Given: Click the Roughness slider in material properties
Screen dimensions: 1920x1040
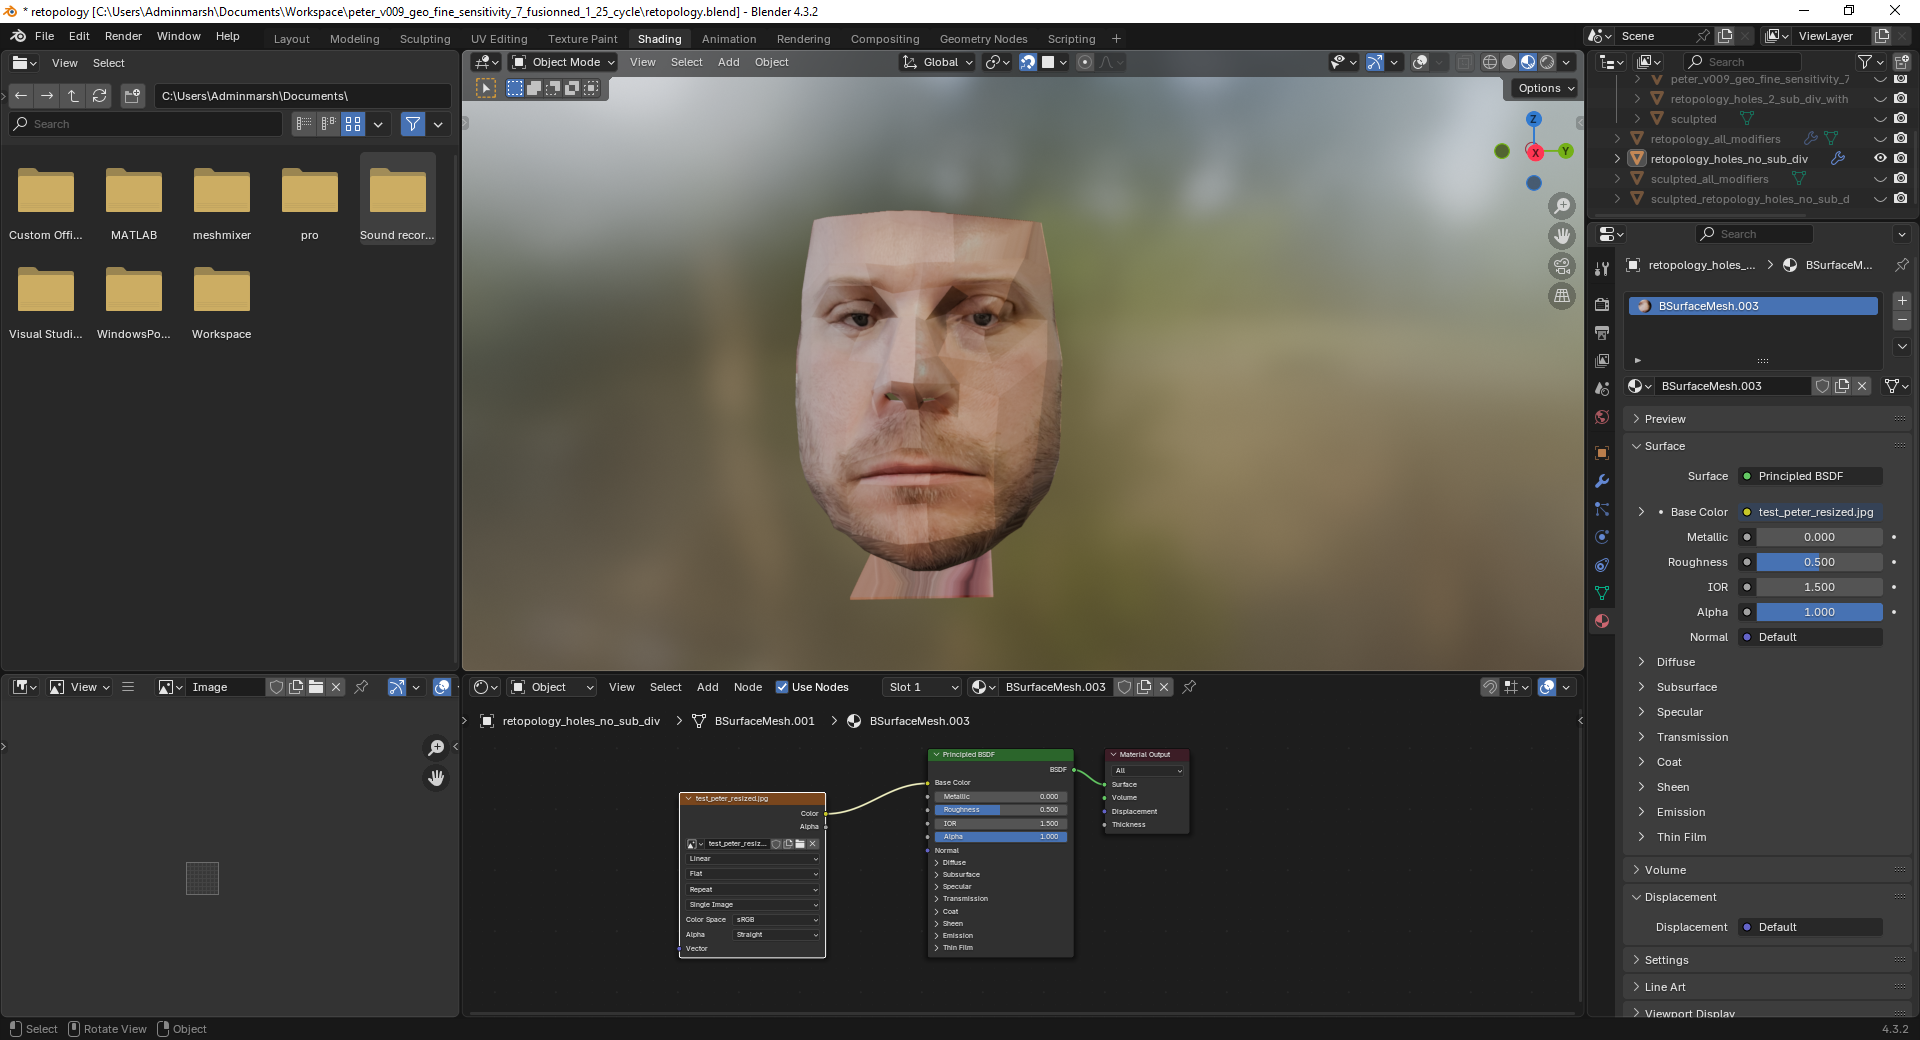Looking at the screenshot, I should click(1818, 562).
